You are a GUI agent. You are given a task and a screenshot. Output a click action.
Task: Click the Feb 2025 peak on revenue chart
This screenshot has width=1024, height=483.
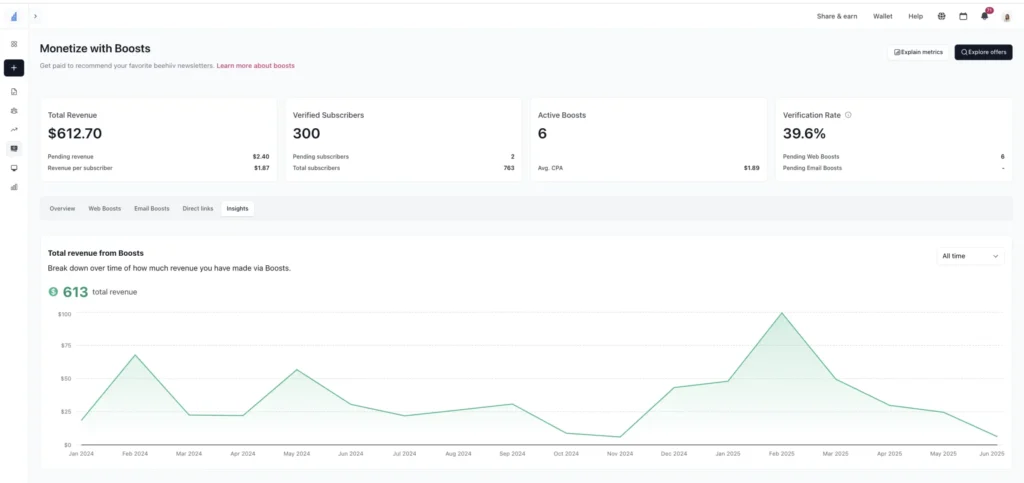[x=781, y=313]
